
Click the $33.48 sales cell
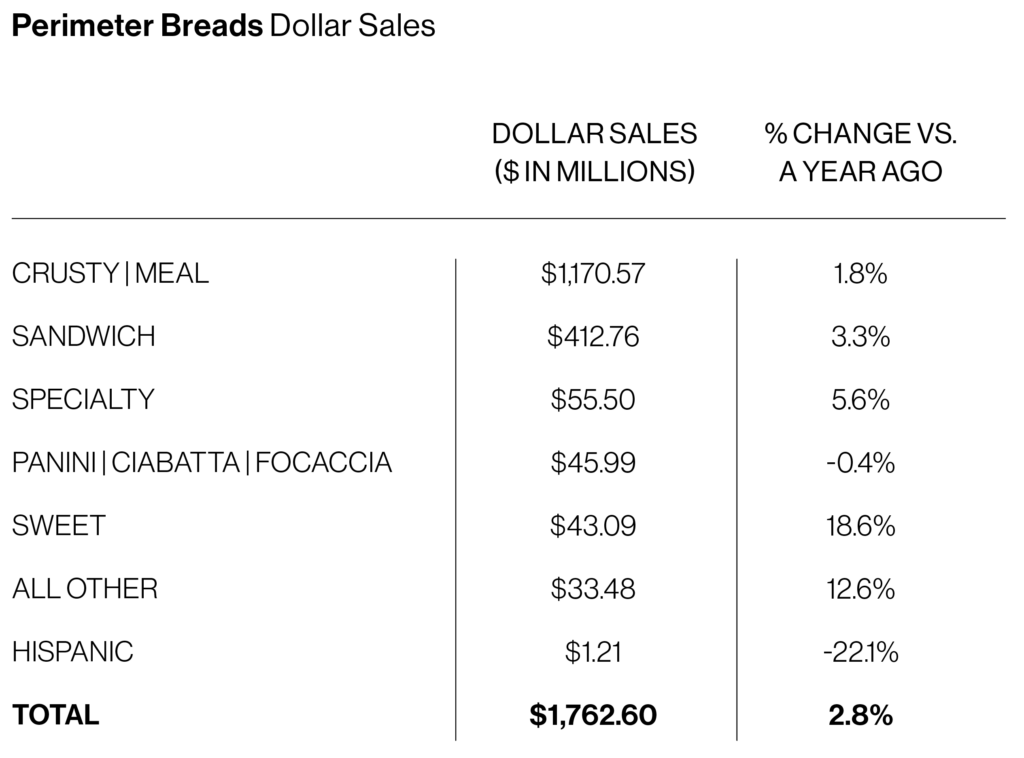[593, 588]
